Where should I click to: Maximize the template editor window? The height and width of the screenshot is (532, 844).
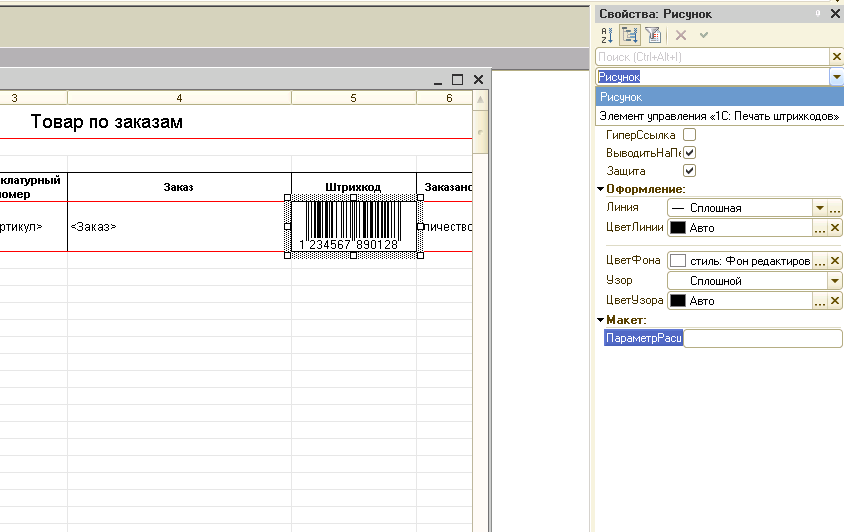tap(458, 80)
